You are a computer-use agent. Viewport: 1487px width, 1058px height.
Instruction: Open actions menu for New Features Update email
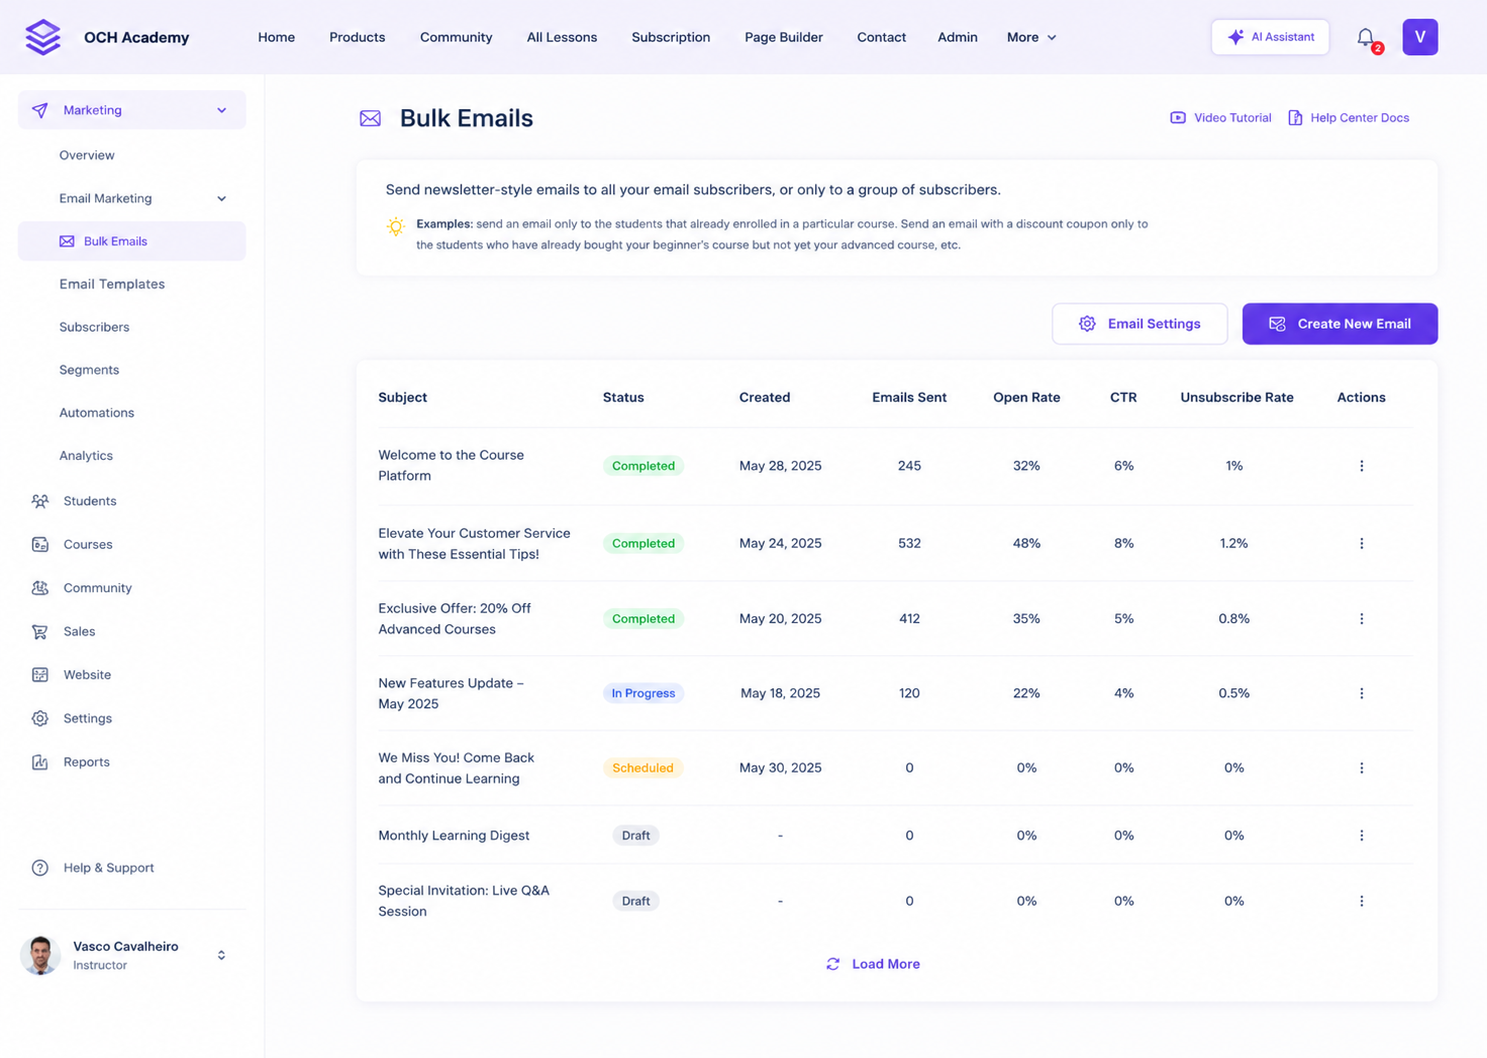1361,693
